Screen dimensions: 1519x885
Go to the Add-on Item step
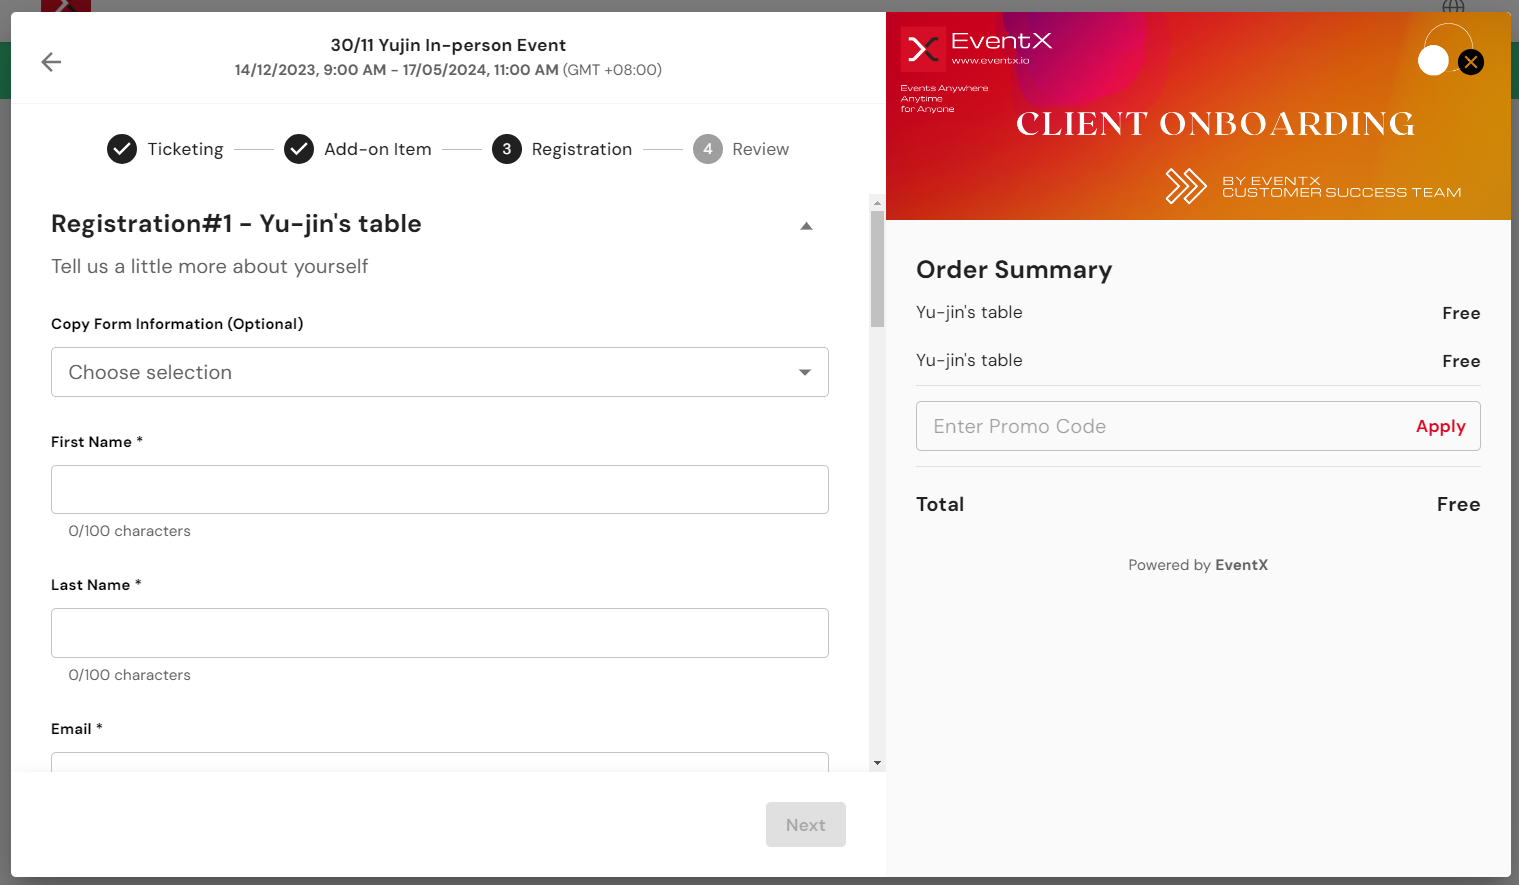(x=378, y=149)
